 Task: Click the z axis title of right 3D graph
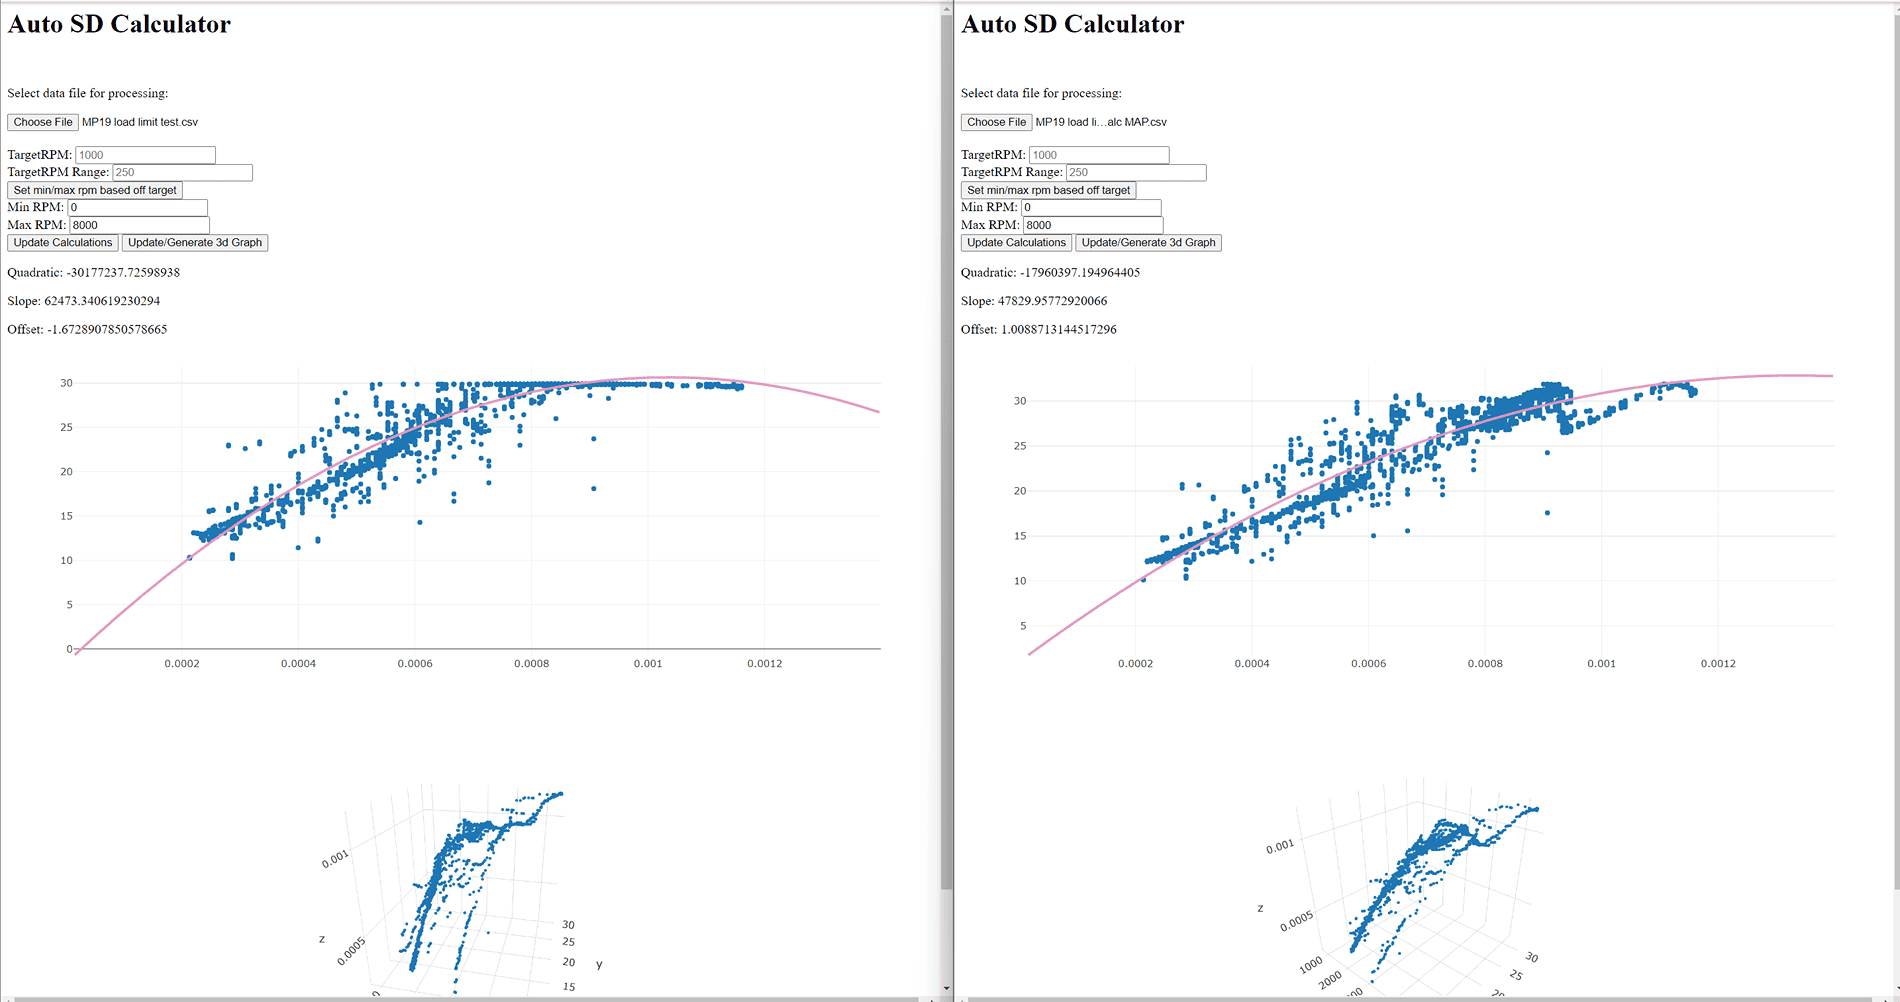click(1260, 908)
